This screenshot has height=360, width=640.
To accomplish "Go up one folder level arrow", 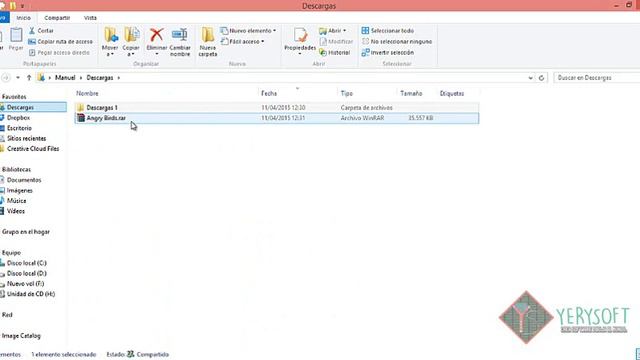I will coord(29,78).
